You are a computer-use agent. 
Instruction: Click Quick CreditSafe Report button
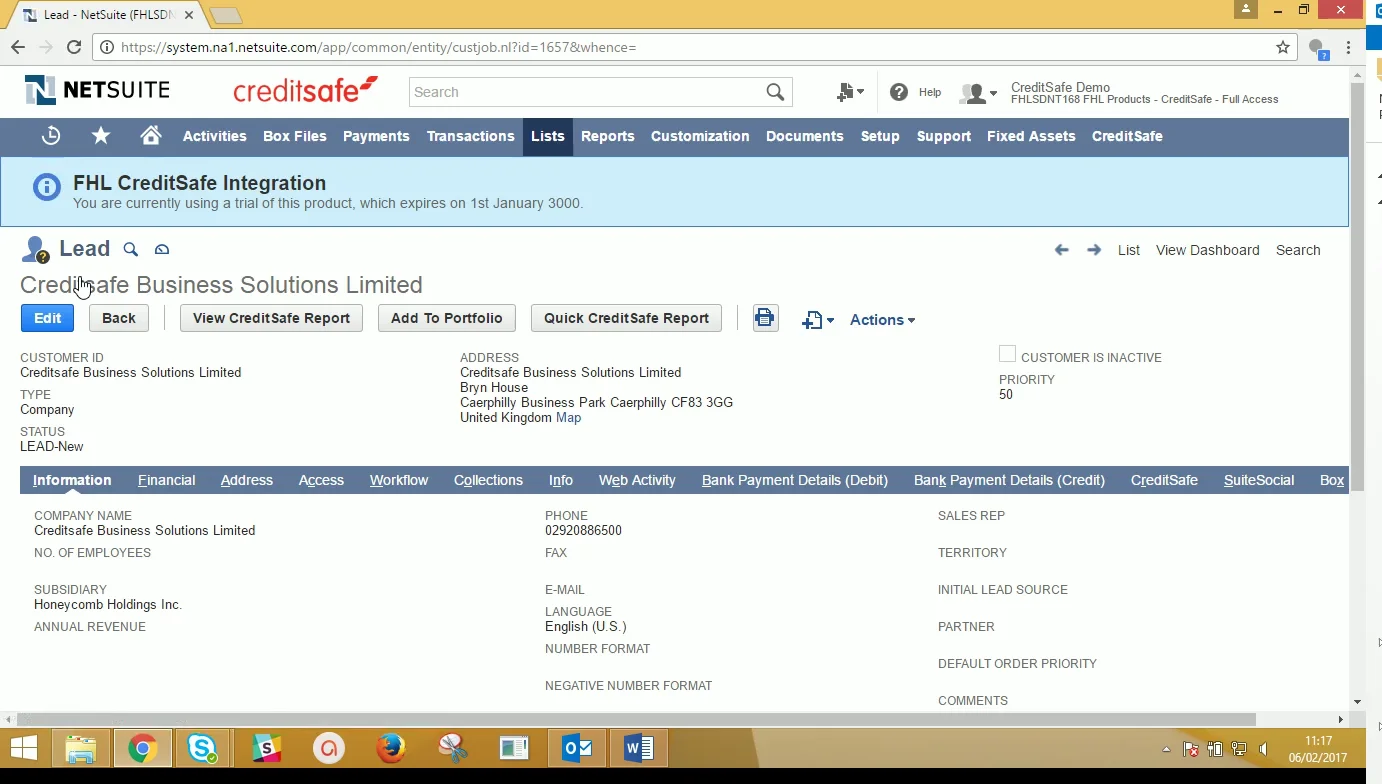pyautogui.click(x=626, y=318)
